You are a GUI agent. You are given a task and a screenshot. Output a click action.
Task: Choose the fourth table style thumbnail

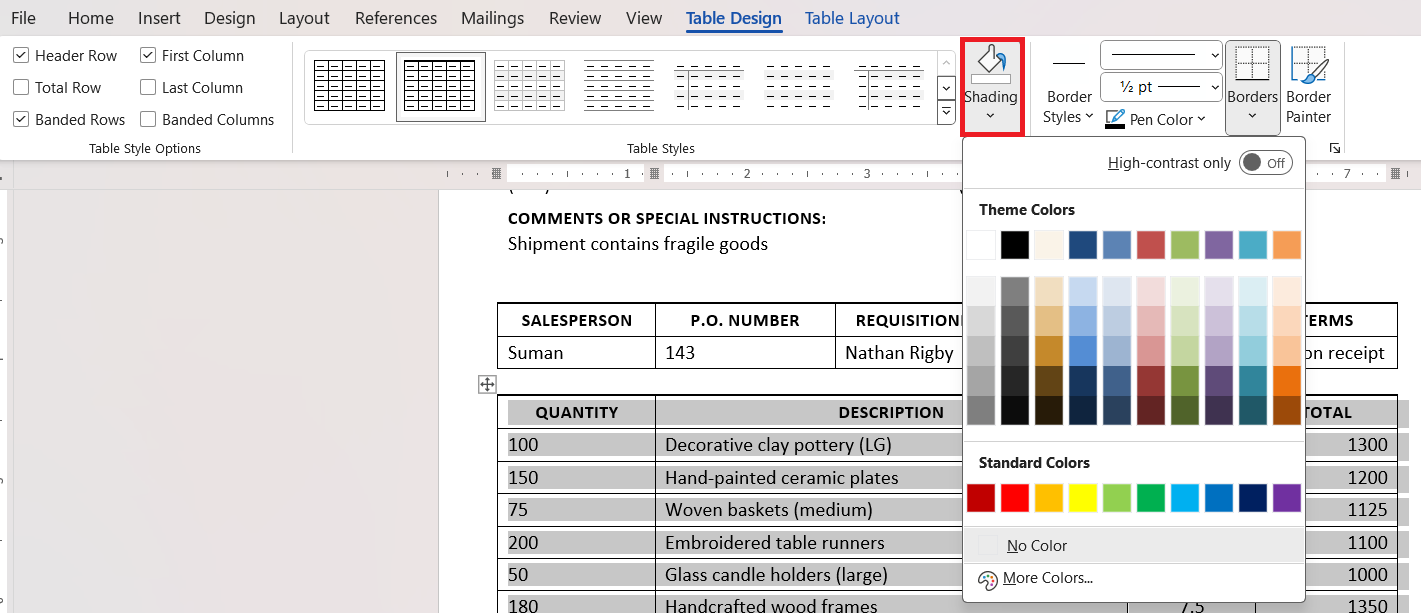coord(619,85)
